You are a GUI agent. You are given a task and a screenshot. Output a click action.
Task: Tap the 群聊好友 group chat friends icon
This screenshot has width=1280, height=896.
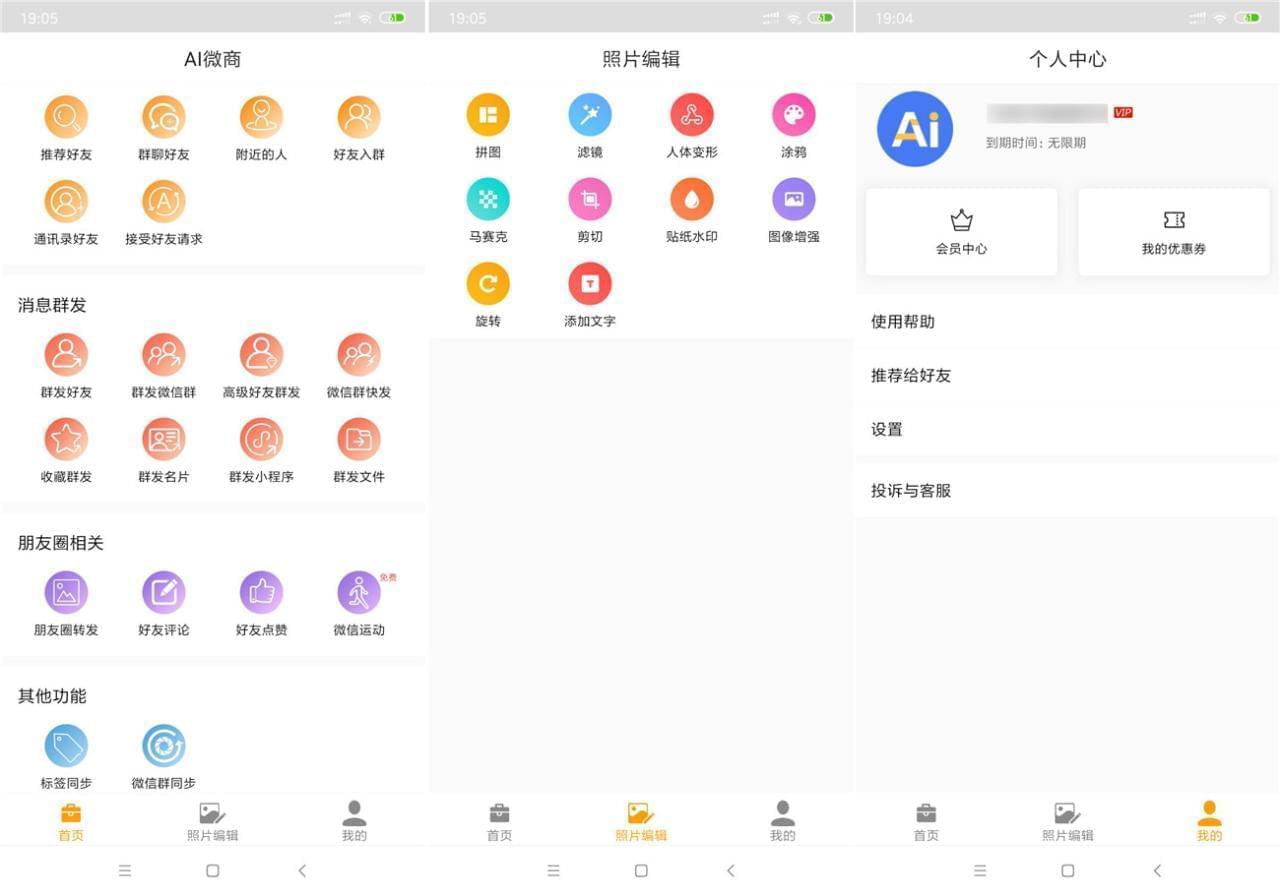click(x=164, y=117)
